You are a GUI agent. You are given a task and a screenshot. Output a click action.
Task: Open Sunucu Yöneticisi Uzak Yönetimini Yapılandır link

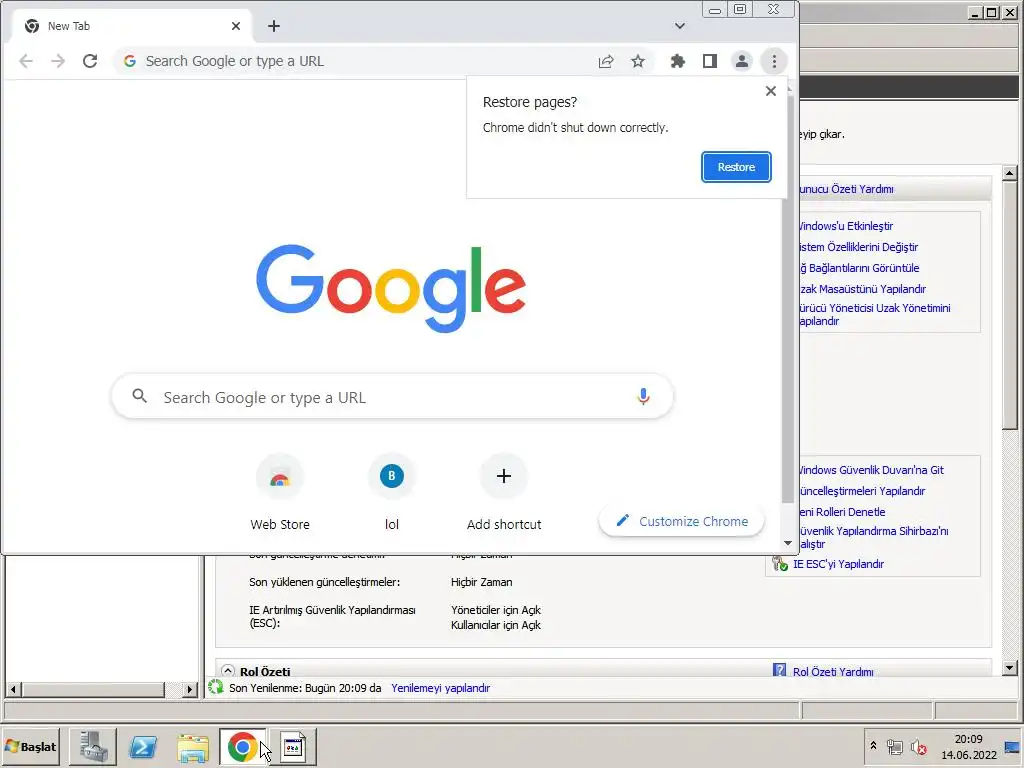[875, 314]
